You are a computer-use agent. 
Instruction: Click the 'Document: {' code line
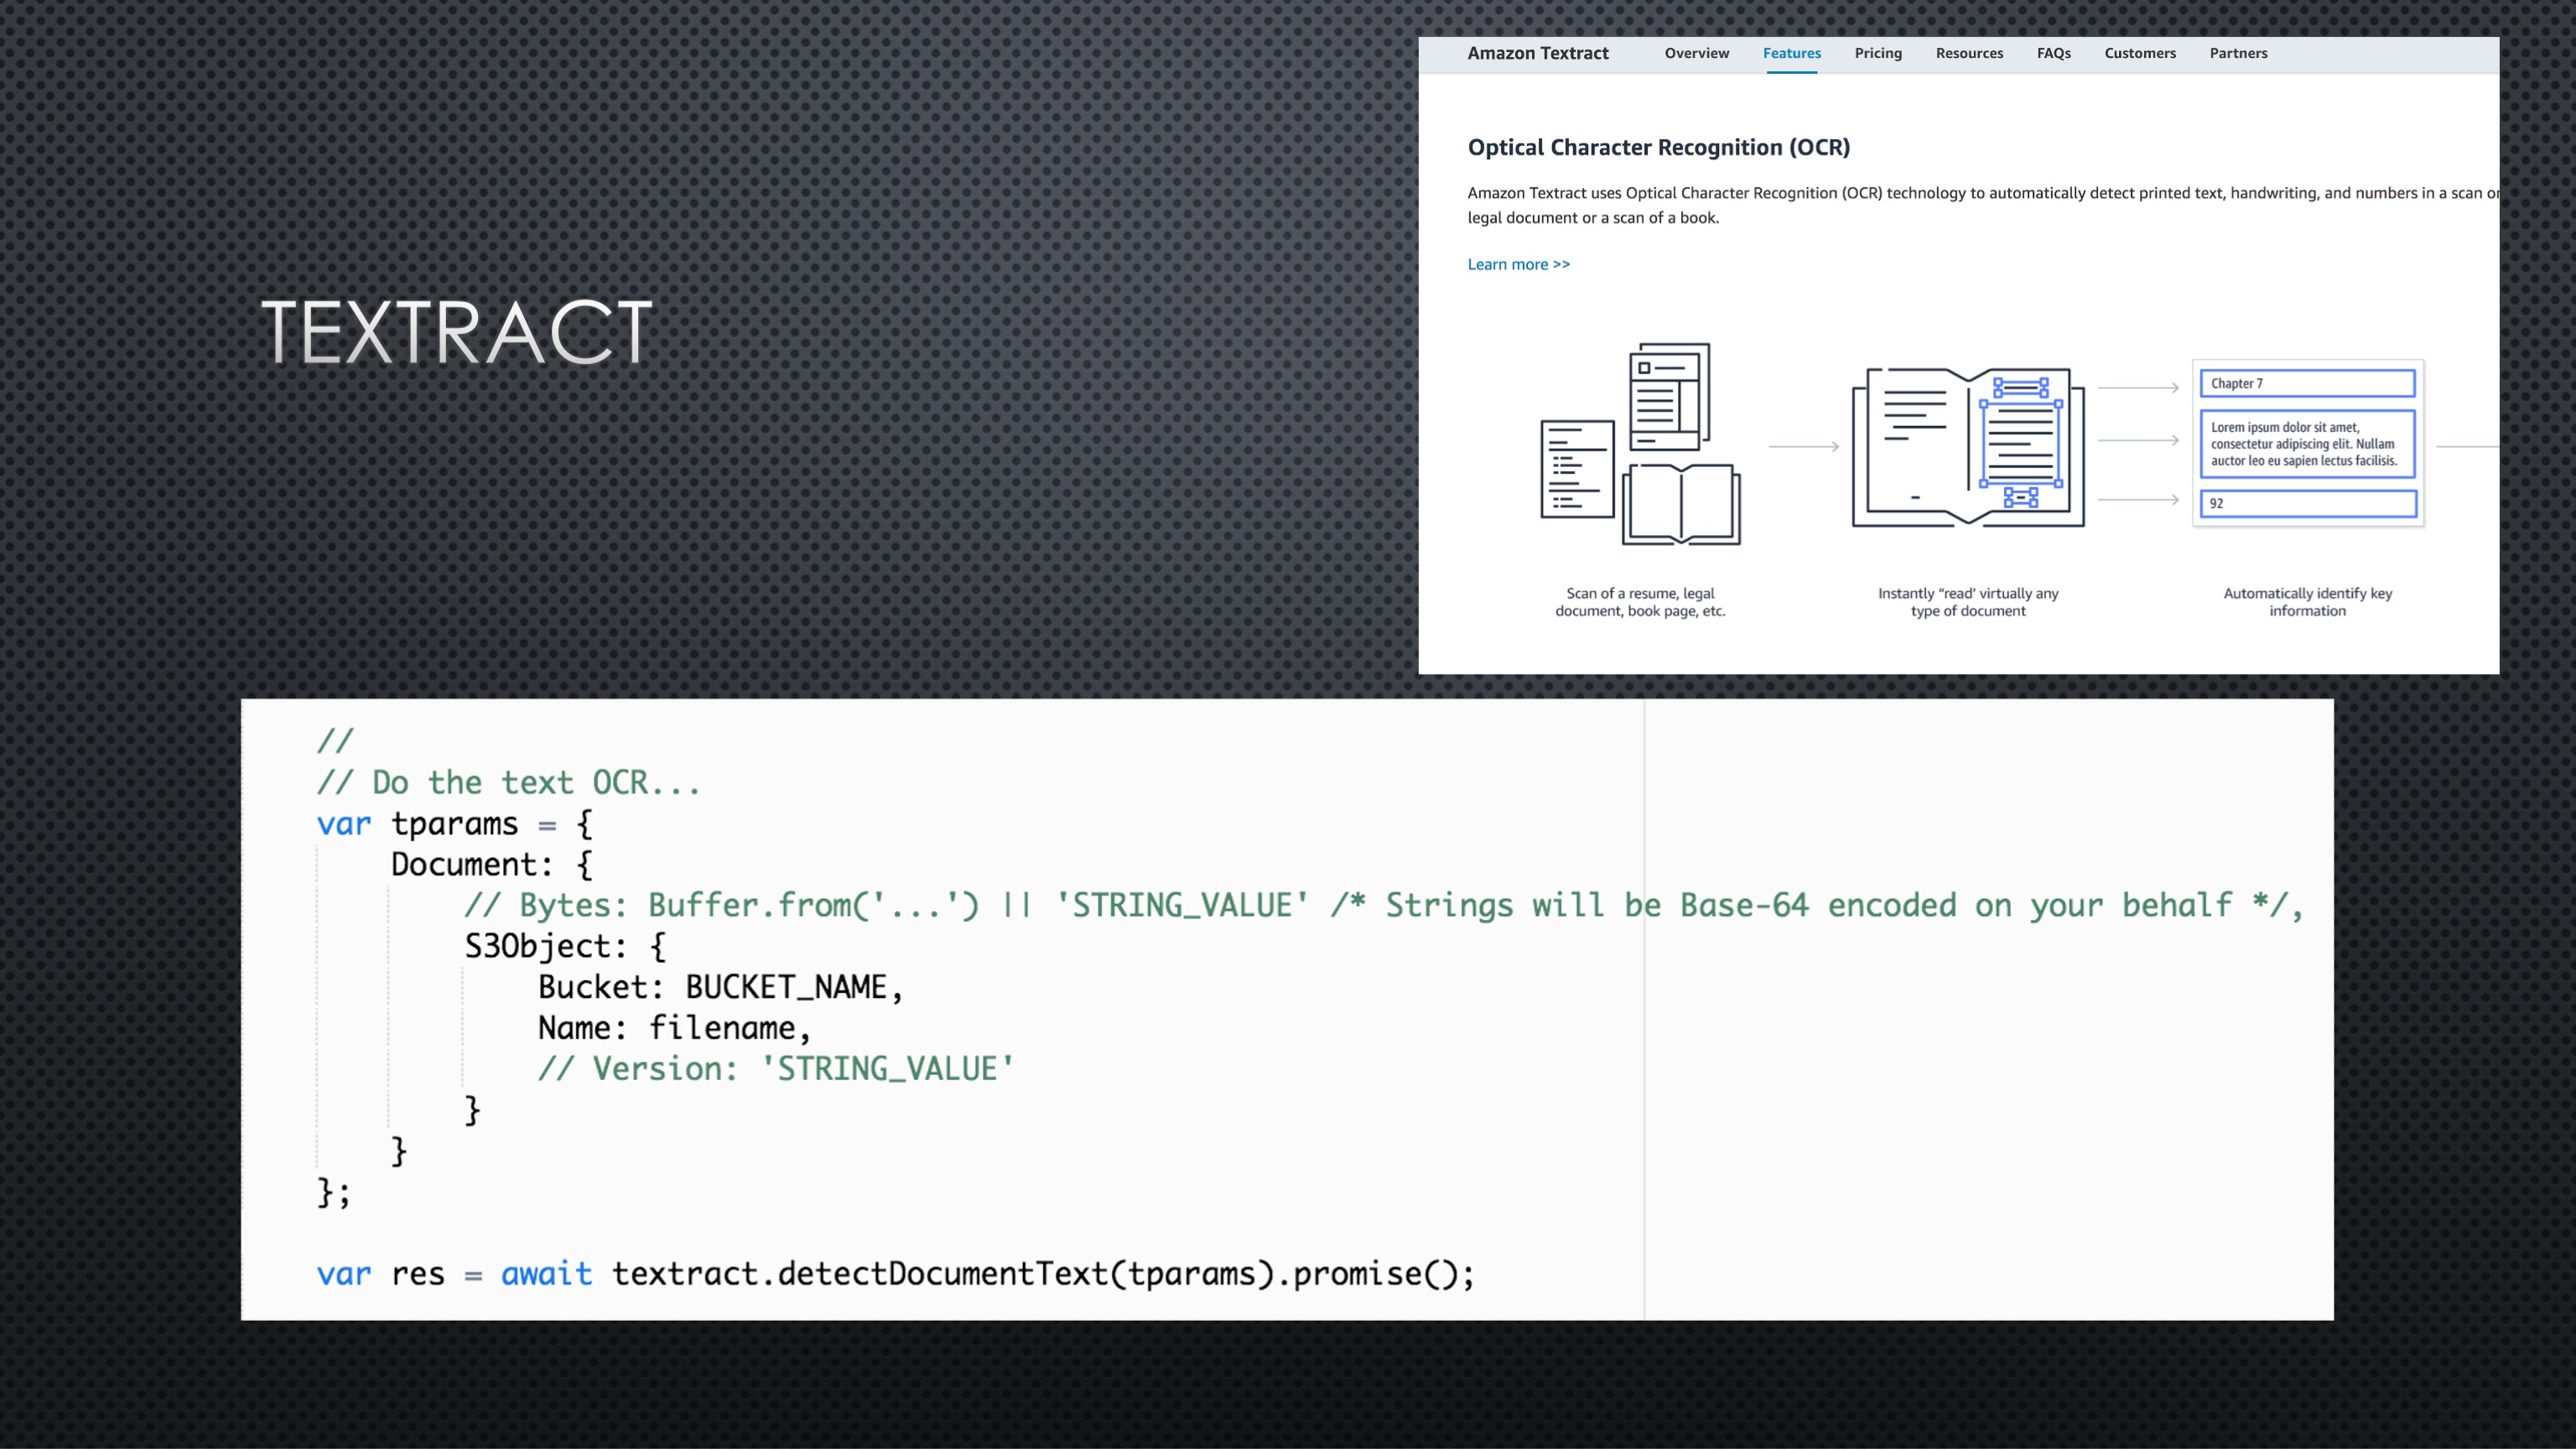(492, 865)
